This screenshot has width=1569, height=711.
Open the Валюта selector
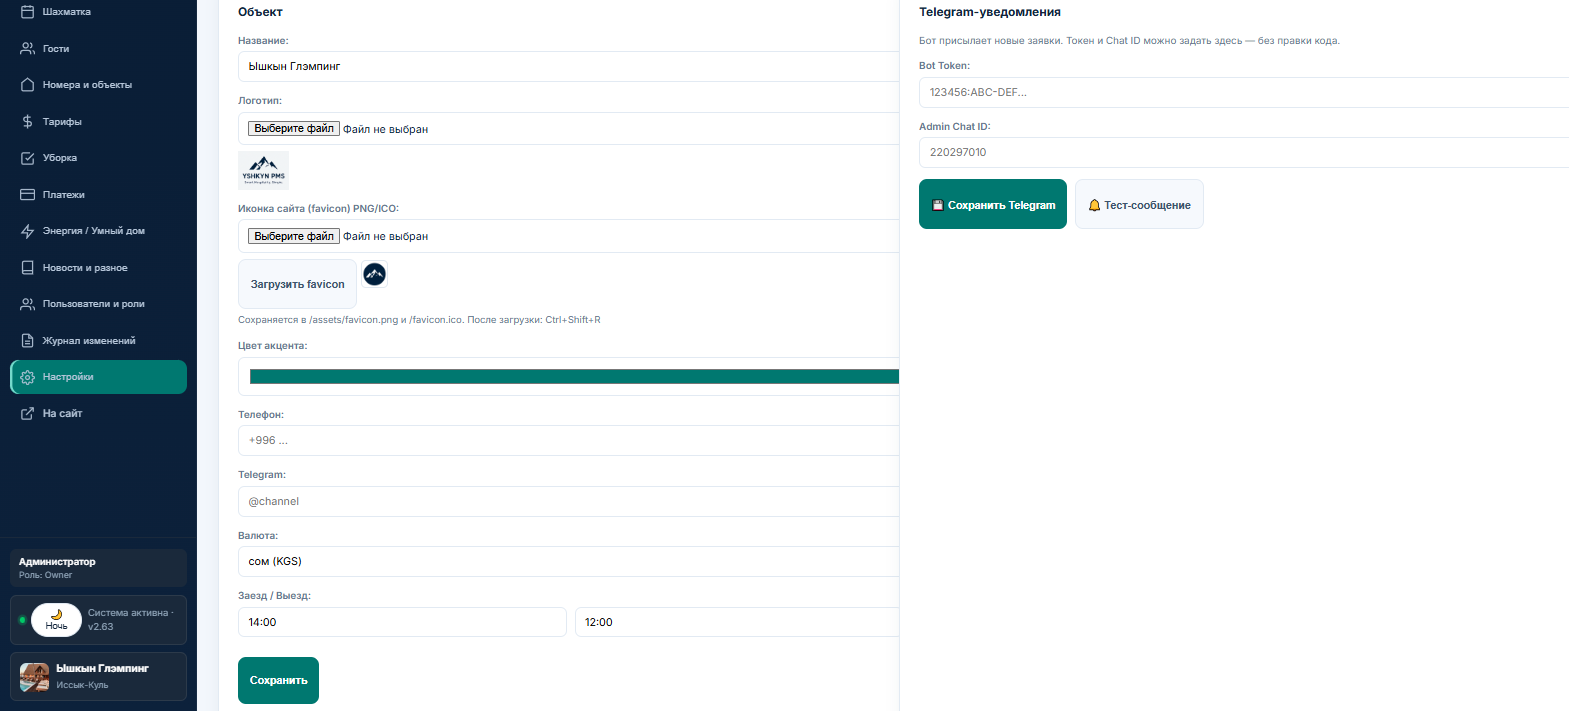pyautogui.click(x=568, y=561)
